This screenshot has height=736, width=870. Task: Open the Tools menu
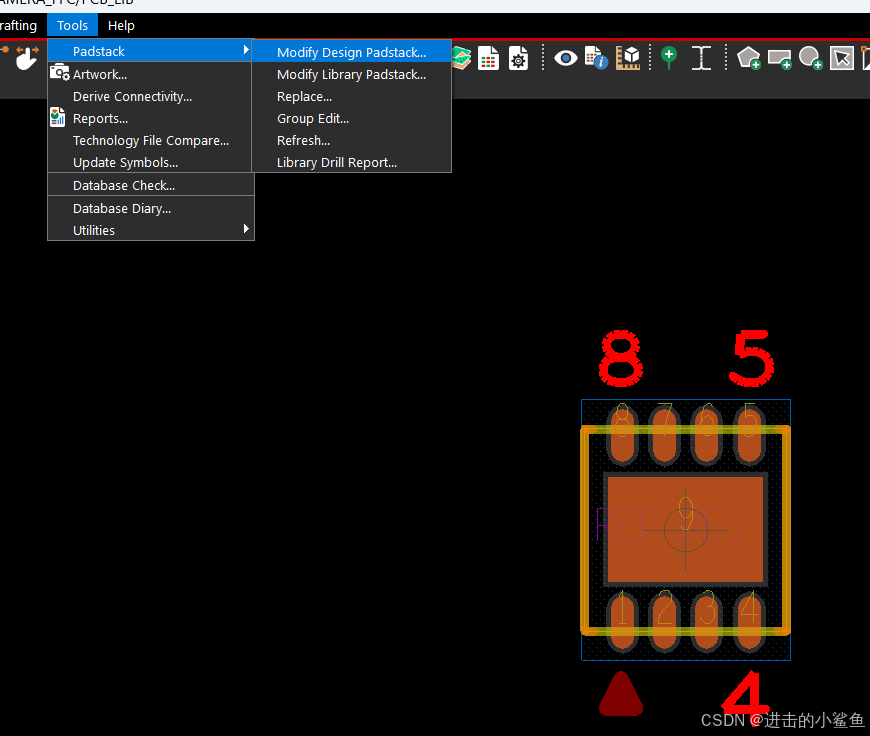[73, 26]
